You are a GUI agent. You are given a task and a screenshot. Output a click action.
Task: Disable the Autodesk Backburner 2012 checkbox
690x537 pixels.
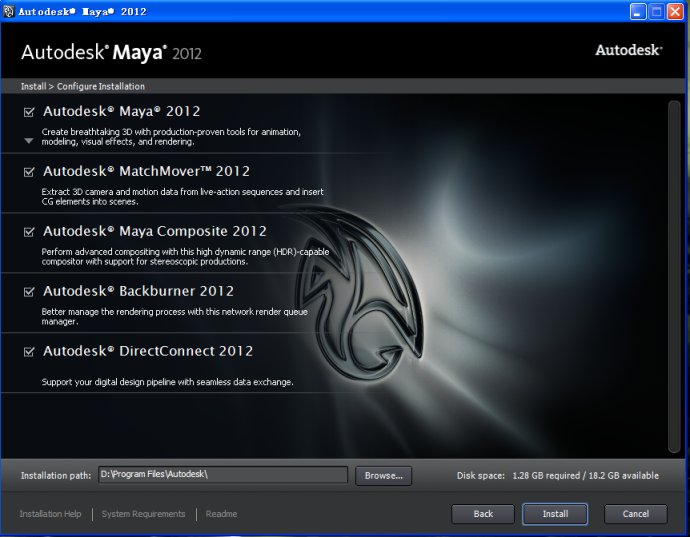point(29,292)
